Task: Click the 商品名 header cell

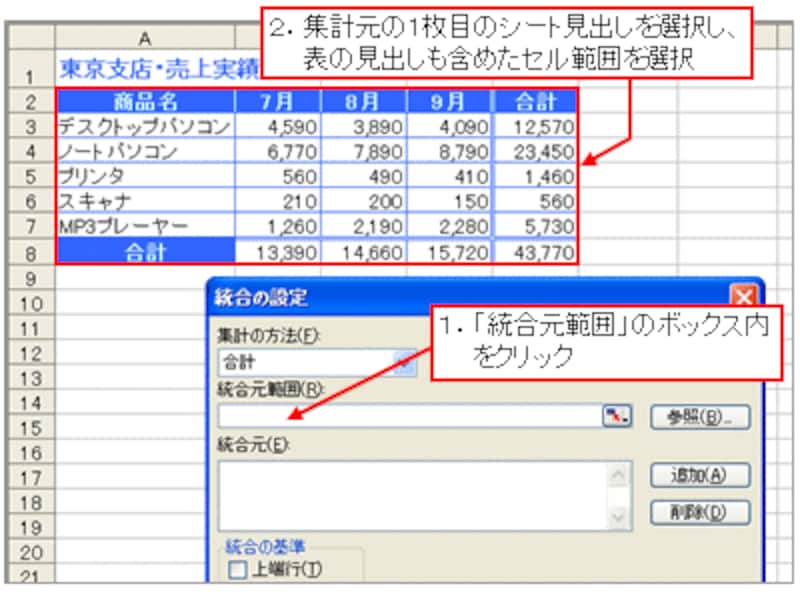Action: [x=145, y=101]
